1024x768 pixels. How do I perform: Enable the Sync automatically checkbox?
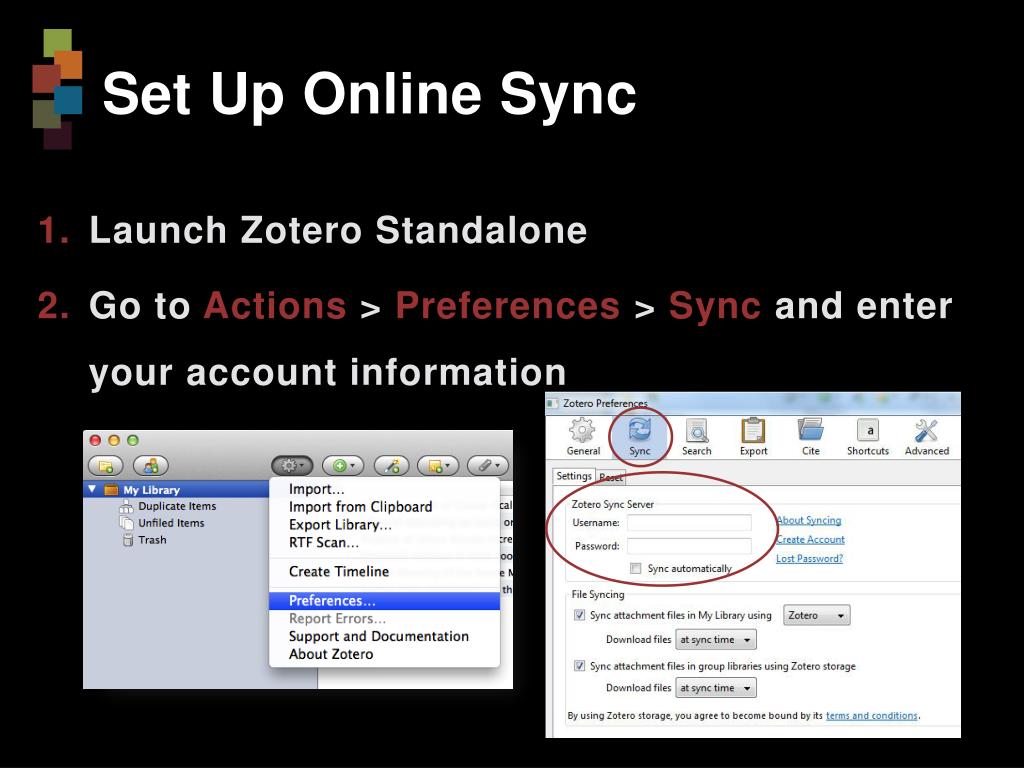pyautogui.click(x=635, y=568)
